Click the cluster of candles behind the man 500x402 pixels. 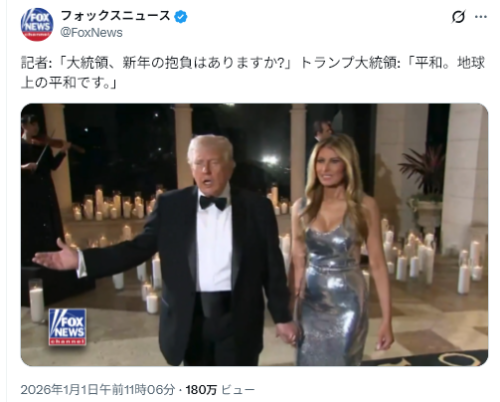pyautogui.click(x=113, y=203)
